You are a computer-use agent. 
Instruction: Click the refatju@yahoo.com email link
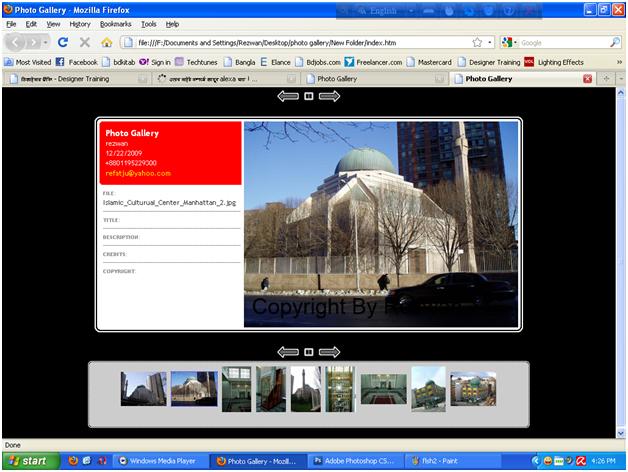coord(138,173)
